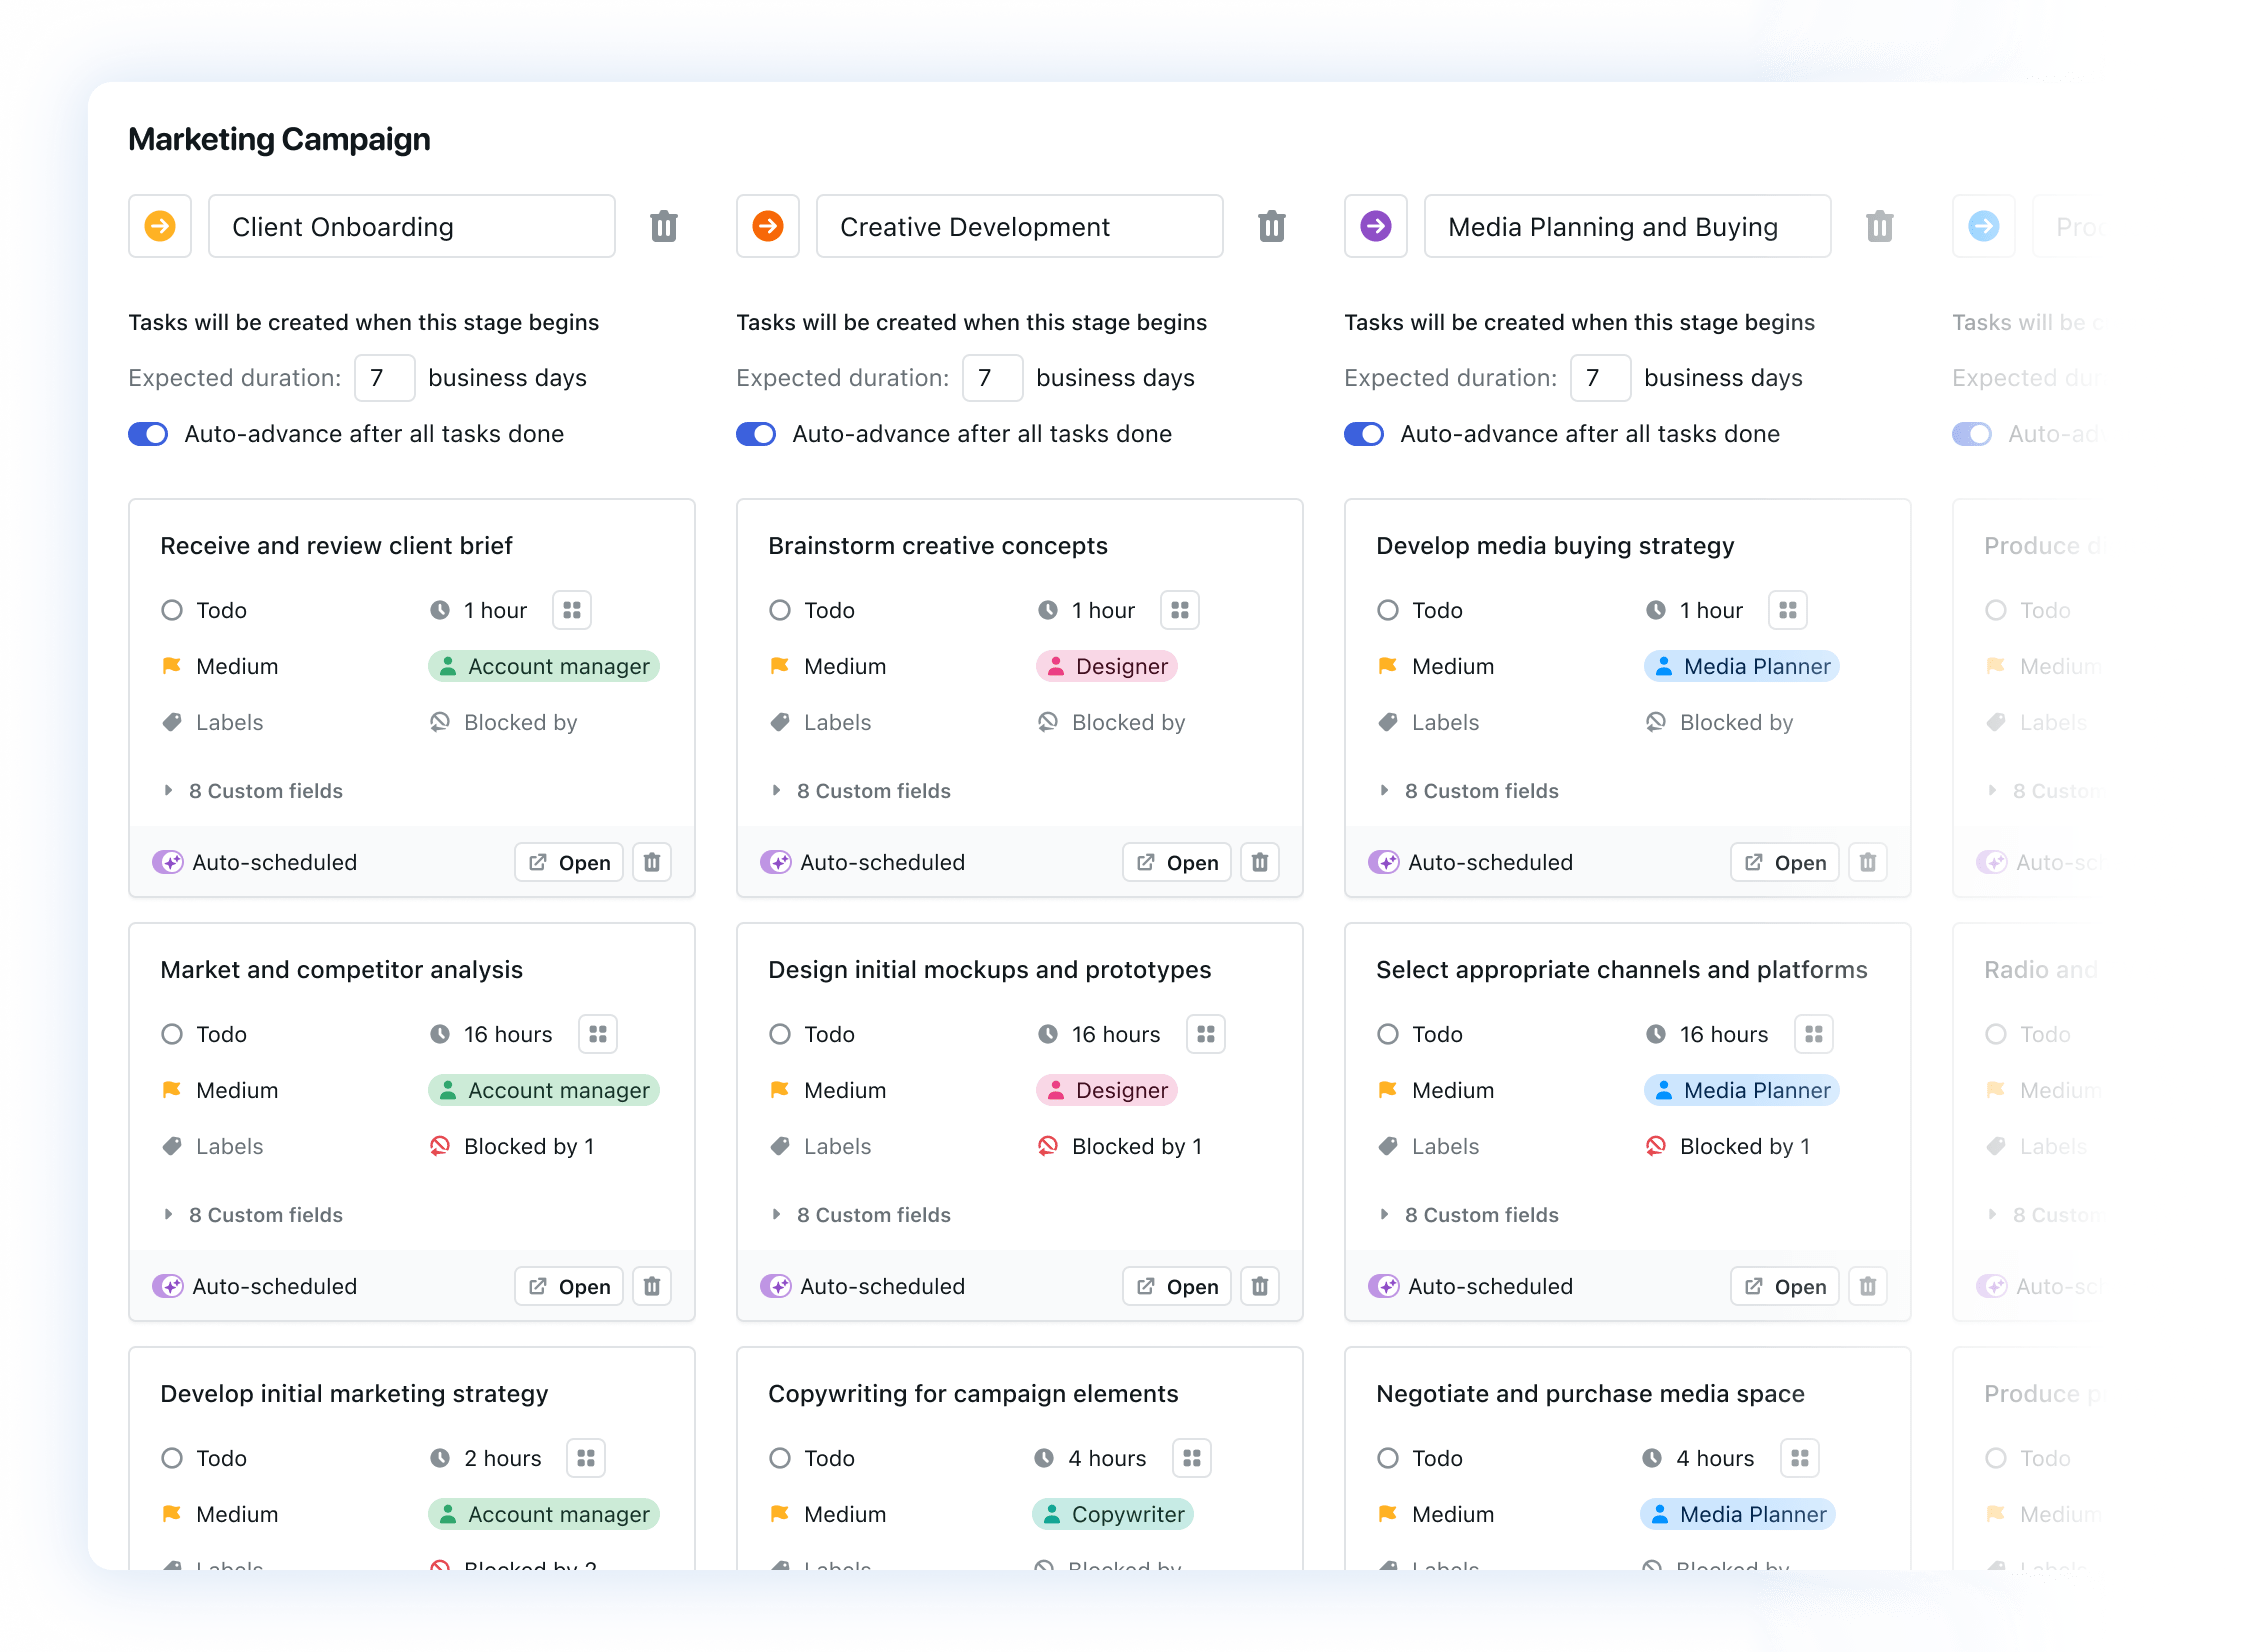
Task: Edit the Client Onboarding stage name field
Action: point(412,226)
